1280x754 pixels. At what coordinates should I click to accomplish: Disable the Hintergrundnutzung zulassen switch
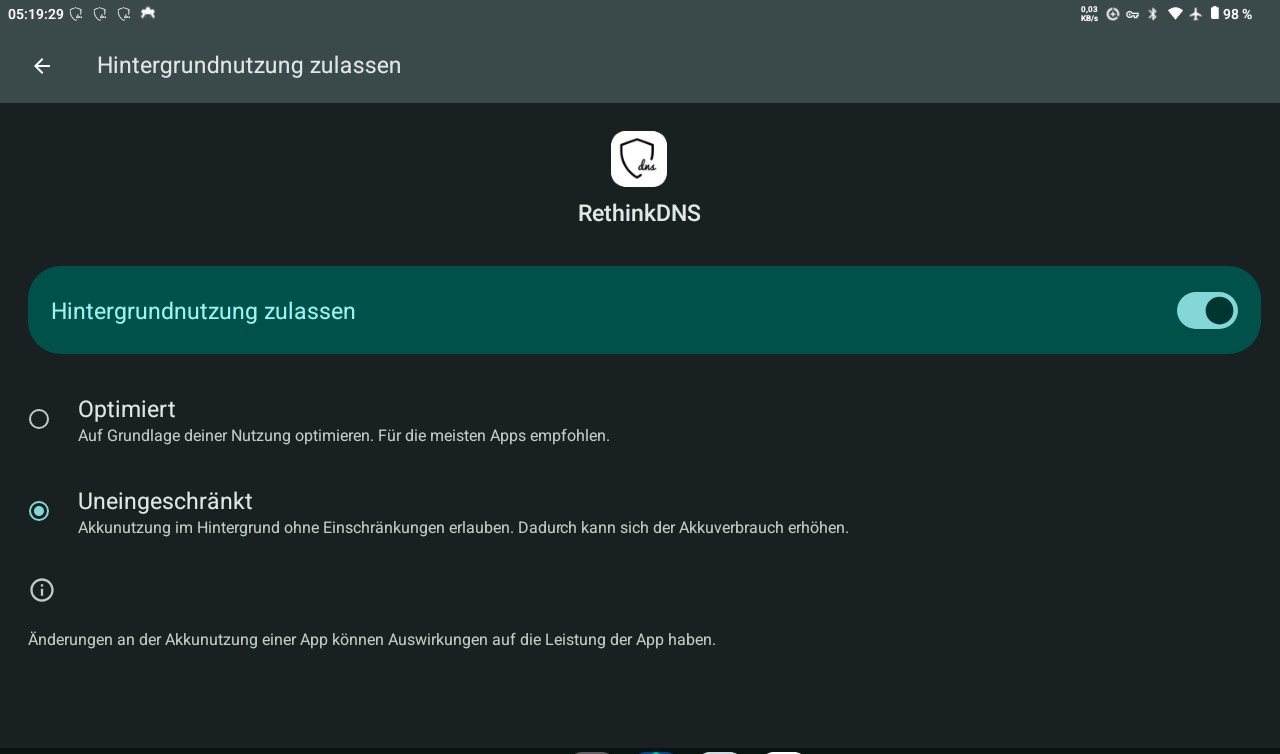[1207, 311]
